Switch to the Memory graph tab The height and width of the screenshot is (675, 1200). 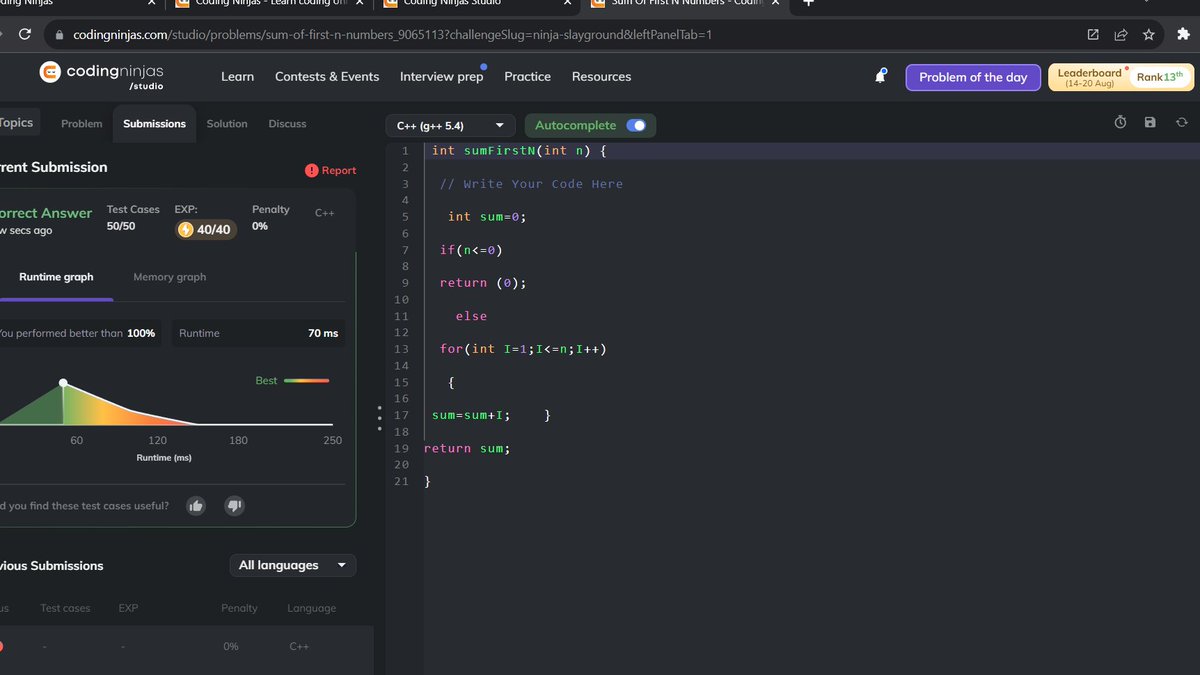click(x=169, y=276)
